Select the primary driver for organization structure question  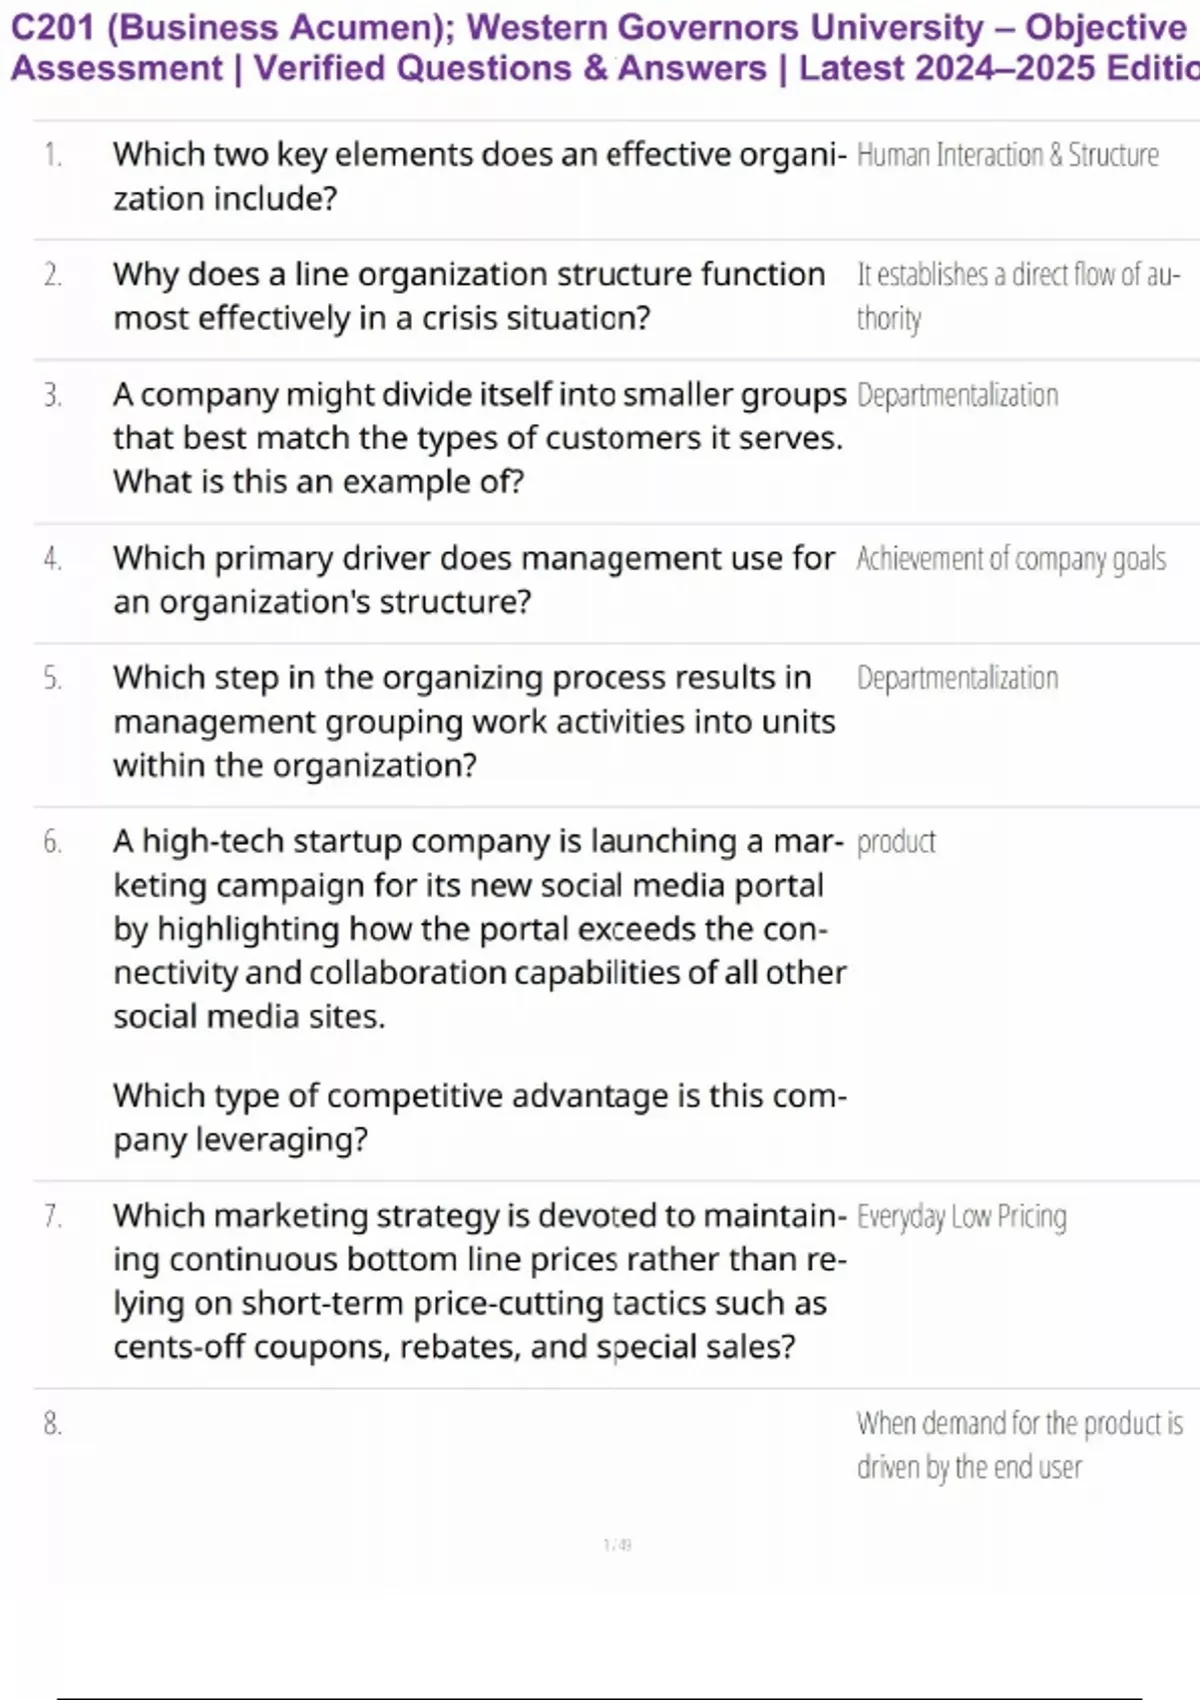coord(473,580)
